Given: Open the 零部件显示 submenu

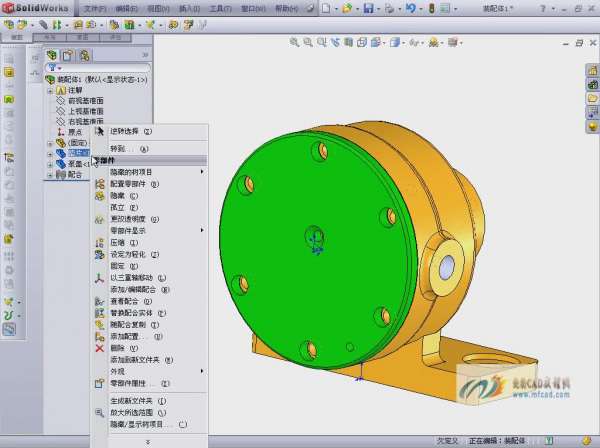Looking at the screenshot, I should (149, 231).
